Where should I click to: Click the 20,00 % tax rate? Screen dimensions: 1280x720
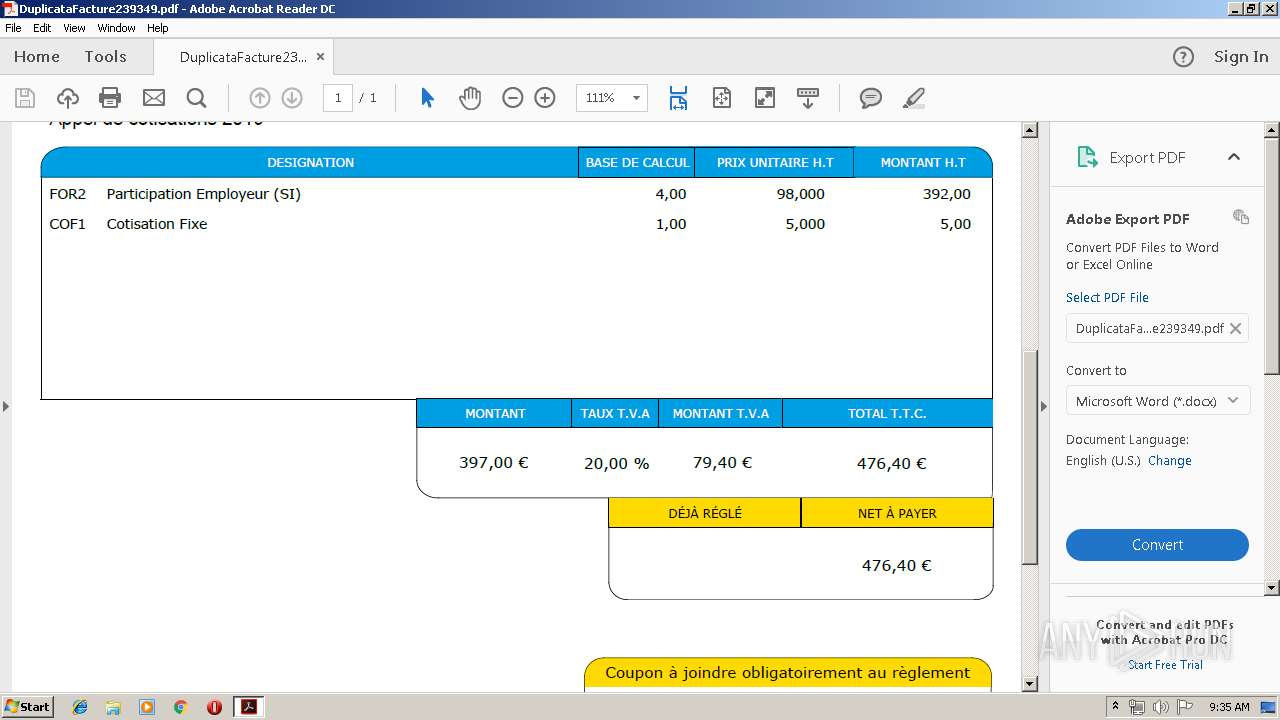(x=616, y=463)
